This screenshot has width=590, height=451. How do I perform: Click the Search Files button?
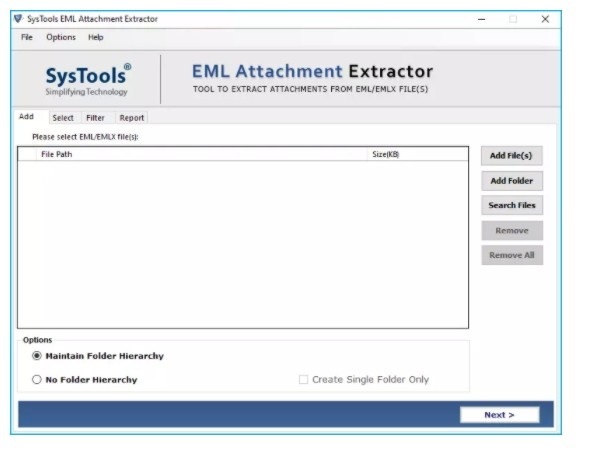(x=512, y=205)
